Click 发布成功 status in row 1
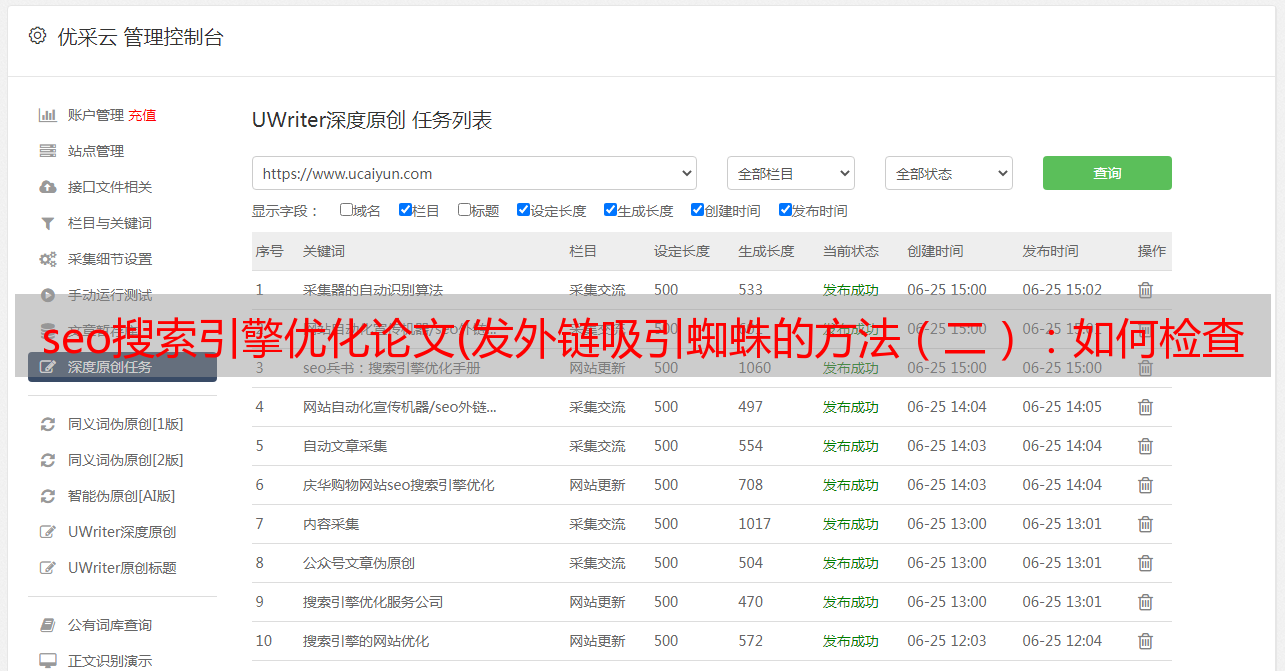The image size is (1285, 671). pyautogui.click(x=851, y=290)
